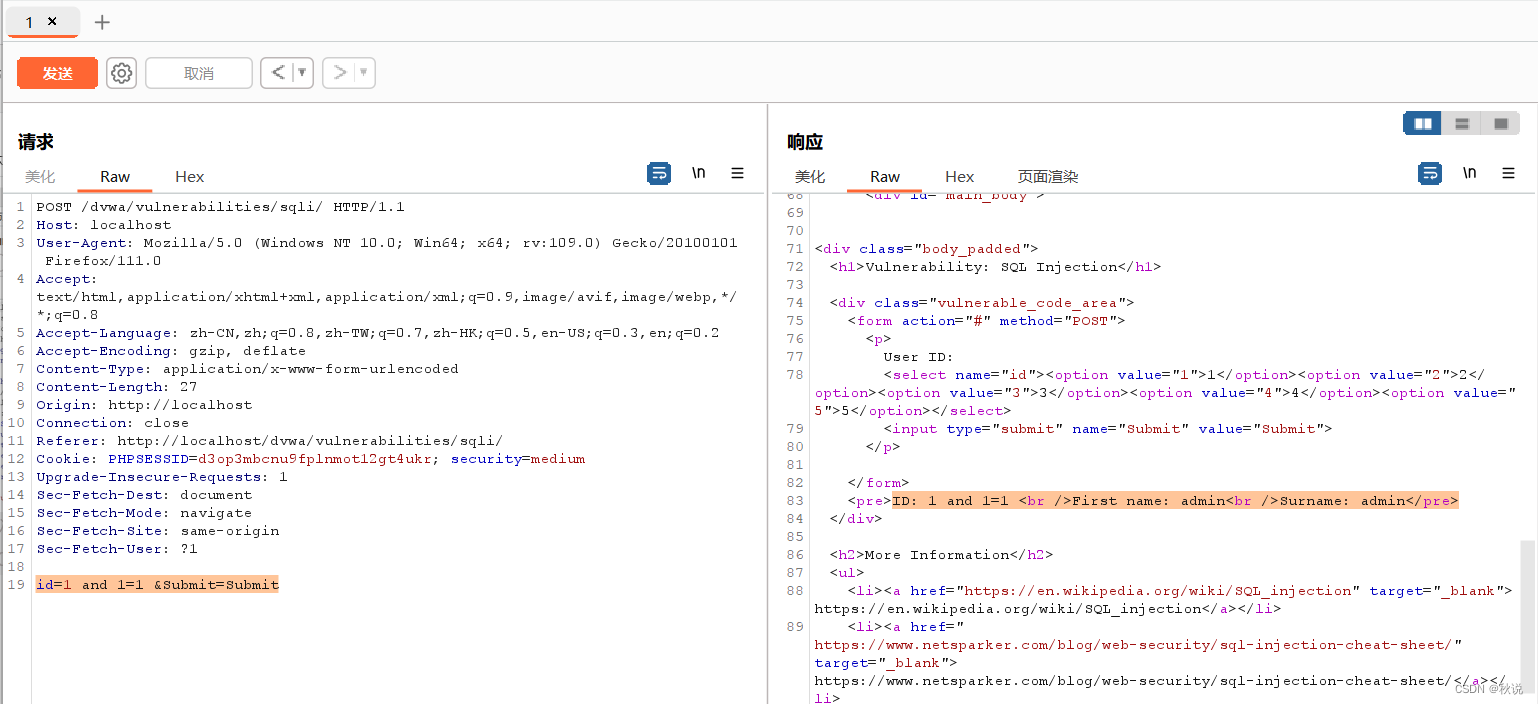Click the netsparker cheat-sheet URL line
This screenshot has width=1538, height=704.
pyautogui.click(x=1138, y=645)
